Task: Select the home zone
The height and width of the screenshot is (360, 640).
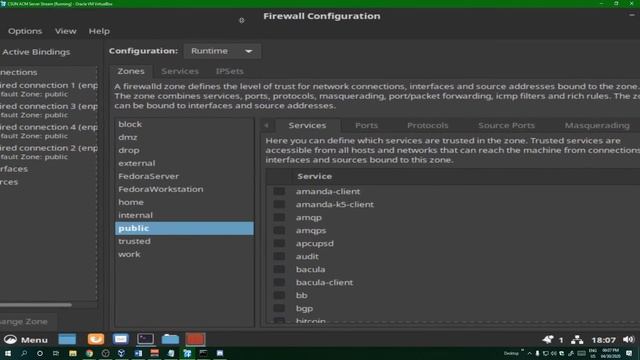Action: tap(184, 202)
